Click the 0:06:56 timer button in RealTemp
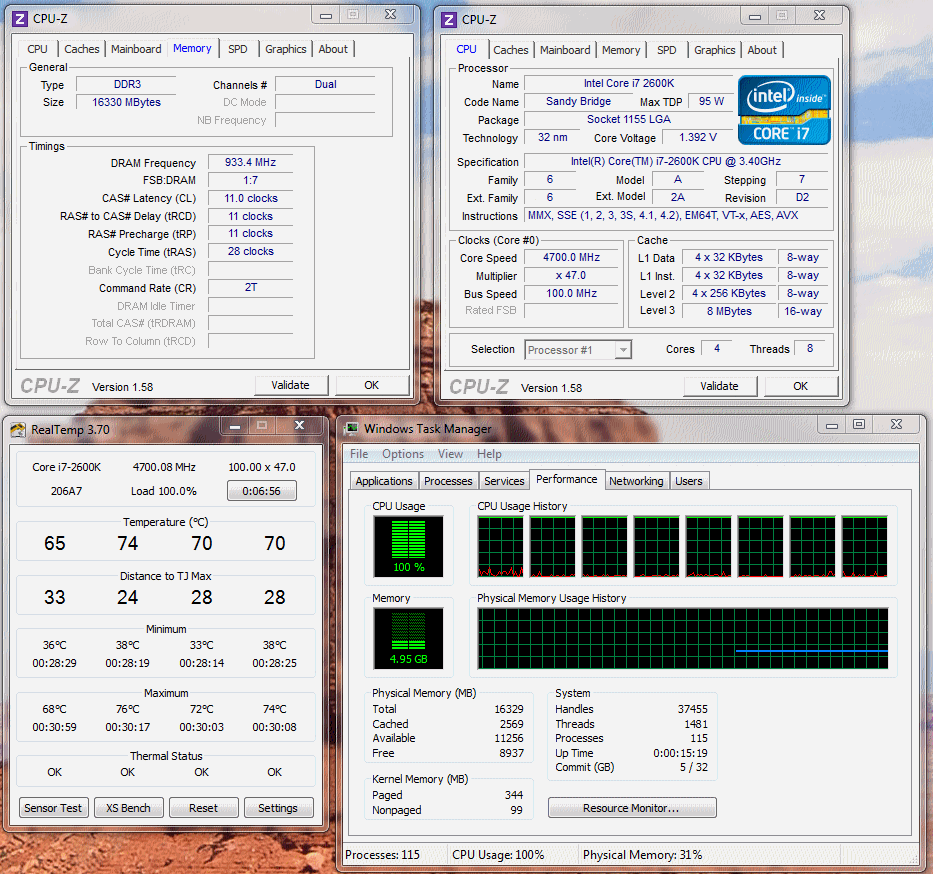The width and height of the screenshot is (933, 874). pyautogui.click(x=261, y=491)
